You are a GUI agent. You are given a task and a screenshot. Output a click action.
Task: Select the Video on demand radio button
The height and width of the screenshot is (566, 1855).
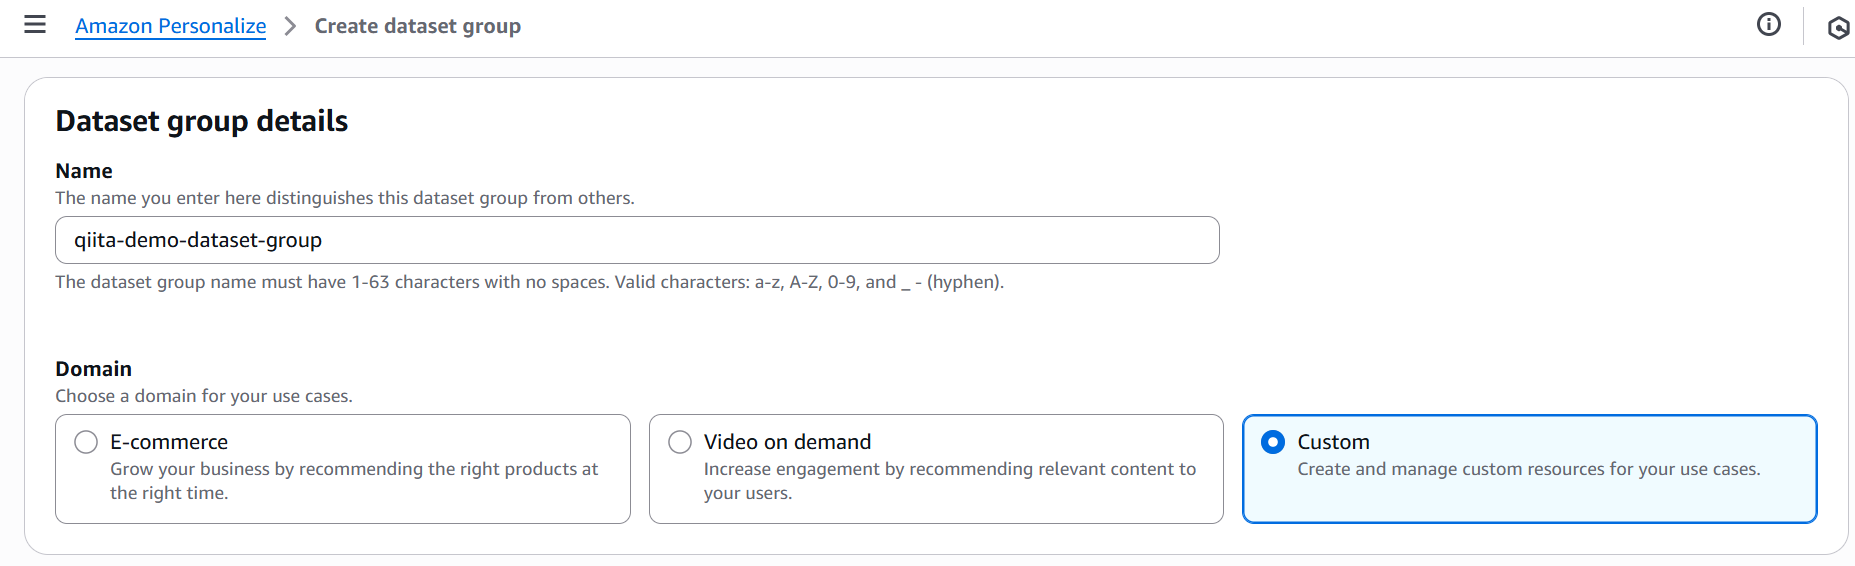tap(680, 442)
